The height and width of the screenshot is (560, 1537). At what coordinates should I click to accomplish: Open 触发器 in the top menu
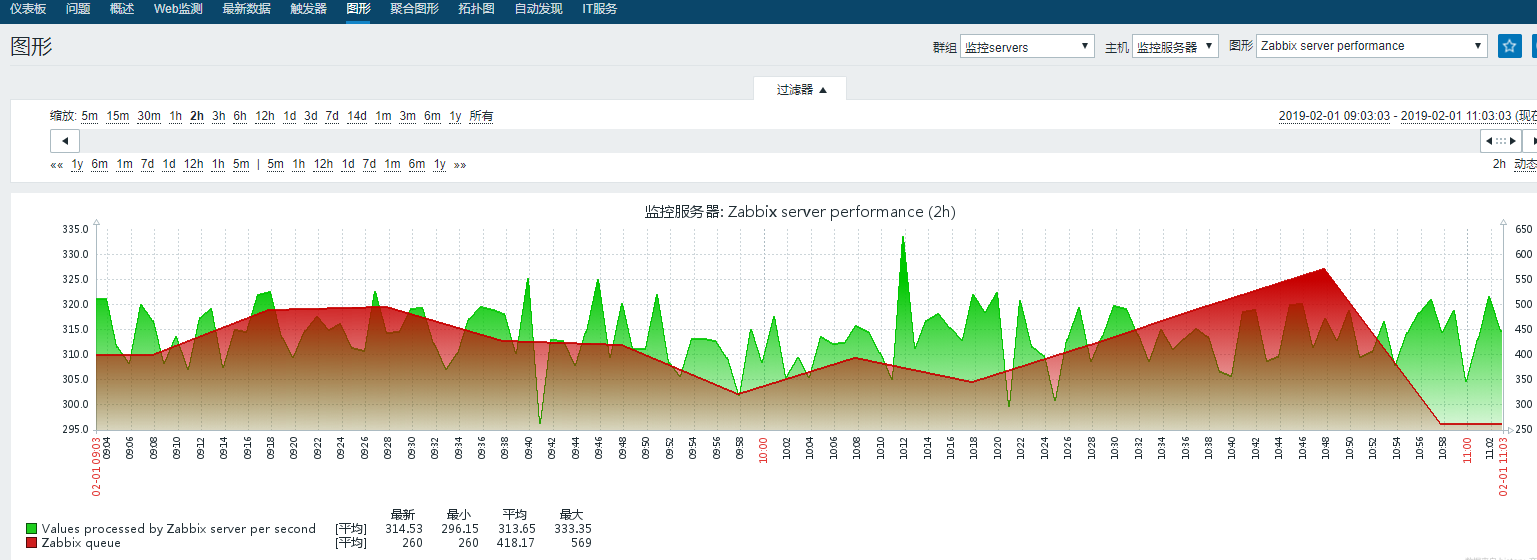[308, 9]
